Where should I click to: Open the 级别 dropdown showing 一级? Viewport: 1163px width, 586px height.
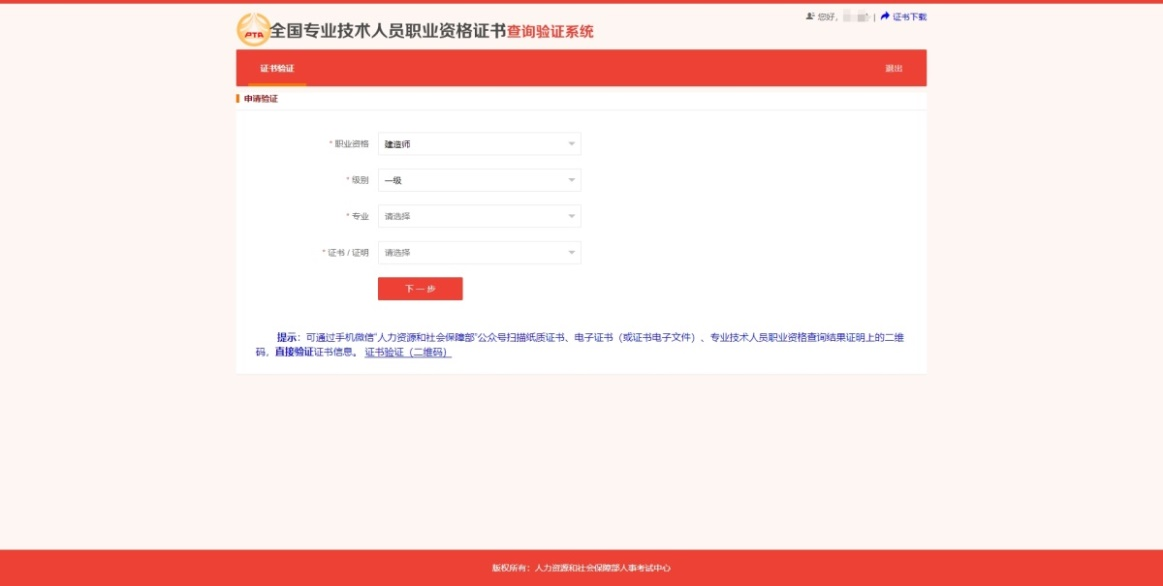tap(479, 181)
